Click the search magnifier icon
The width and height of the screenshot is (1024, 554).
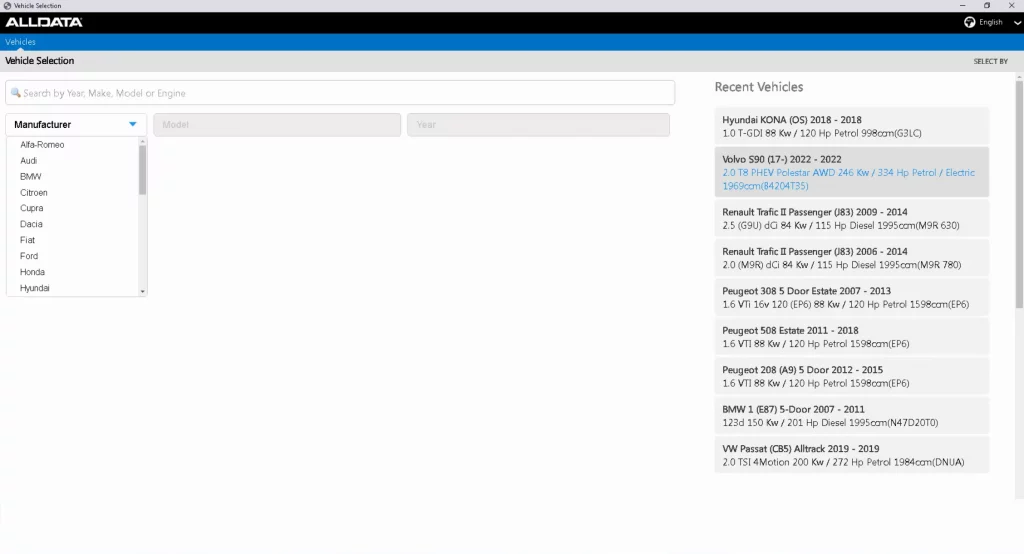click(x=15, y=93)
